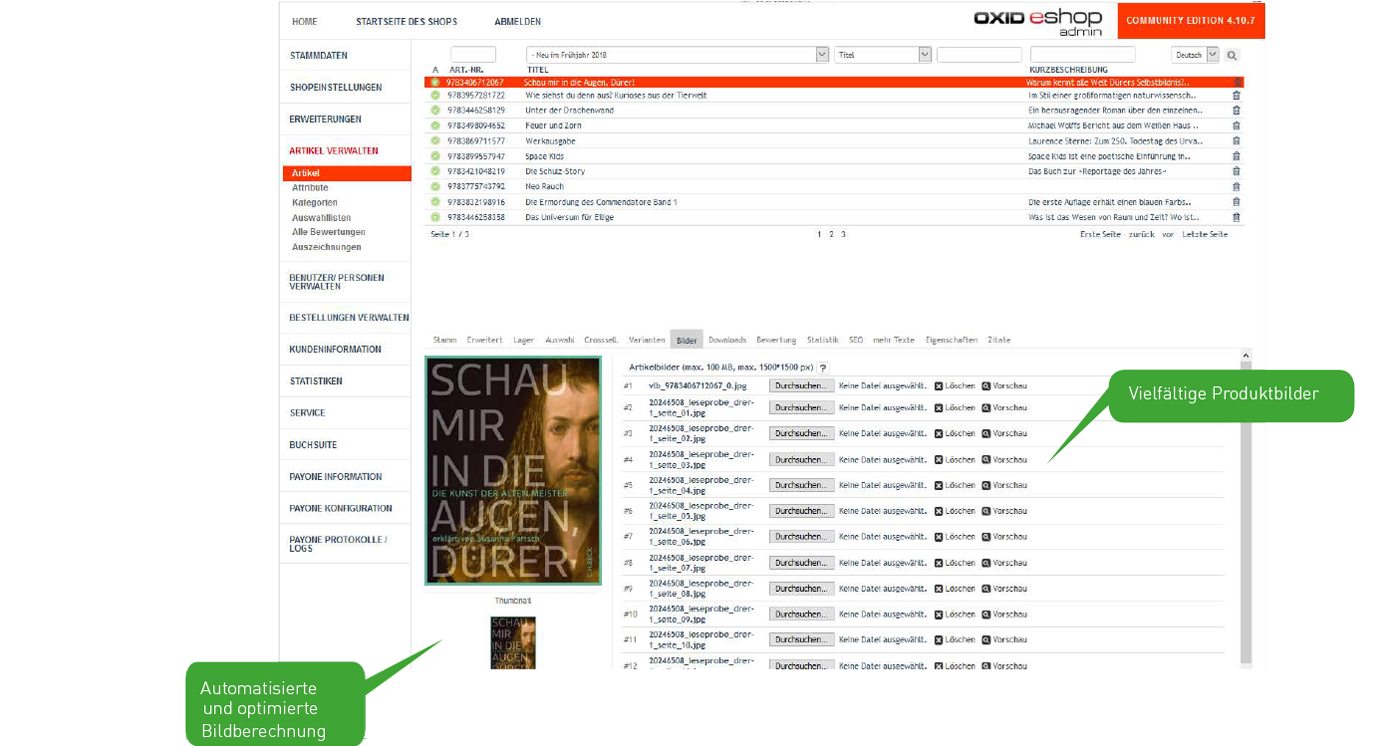The image size is (1400, 746).
Task: Go to Letzte Seite of article list
Action: pyautogui.click(x=1205, y=234)
